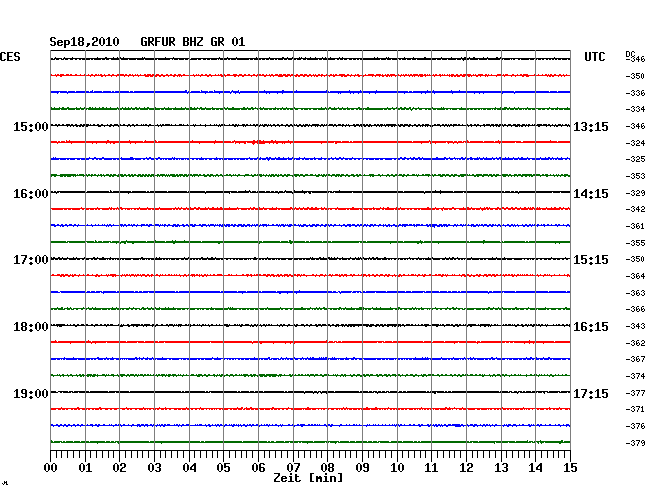Viewport: 650px width, 494px height.
Task: Click the DC value -364
Action: (635, 276)
